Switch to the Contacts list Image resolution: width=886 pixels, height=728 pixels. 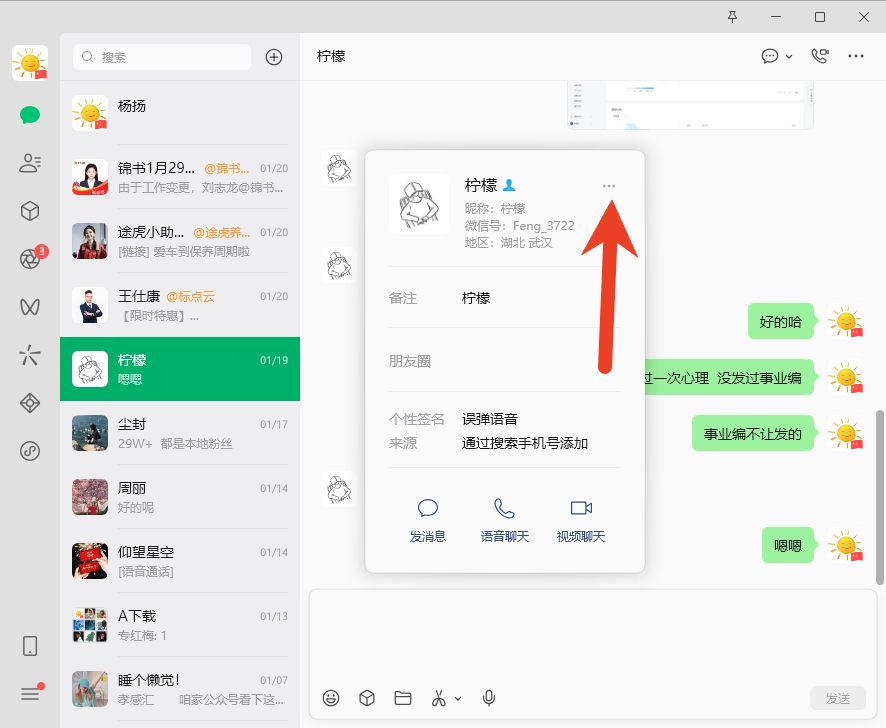click(29, 163)
